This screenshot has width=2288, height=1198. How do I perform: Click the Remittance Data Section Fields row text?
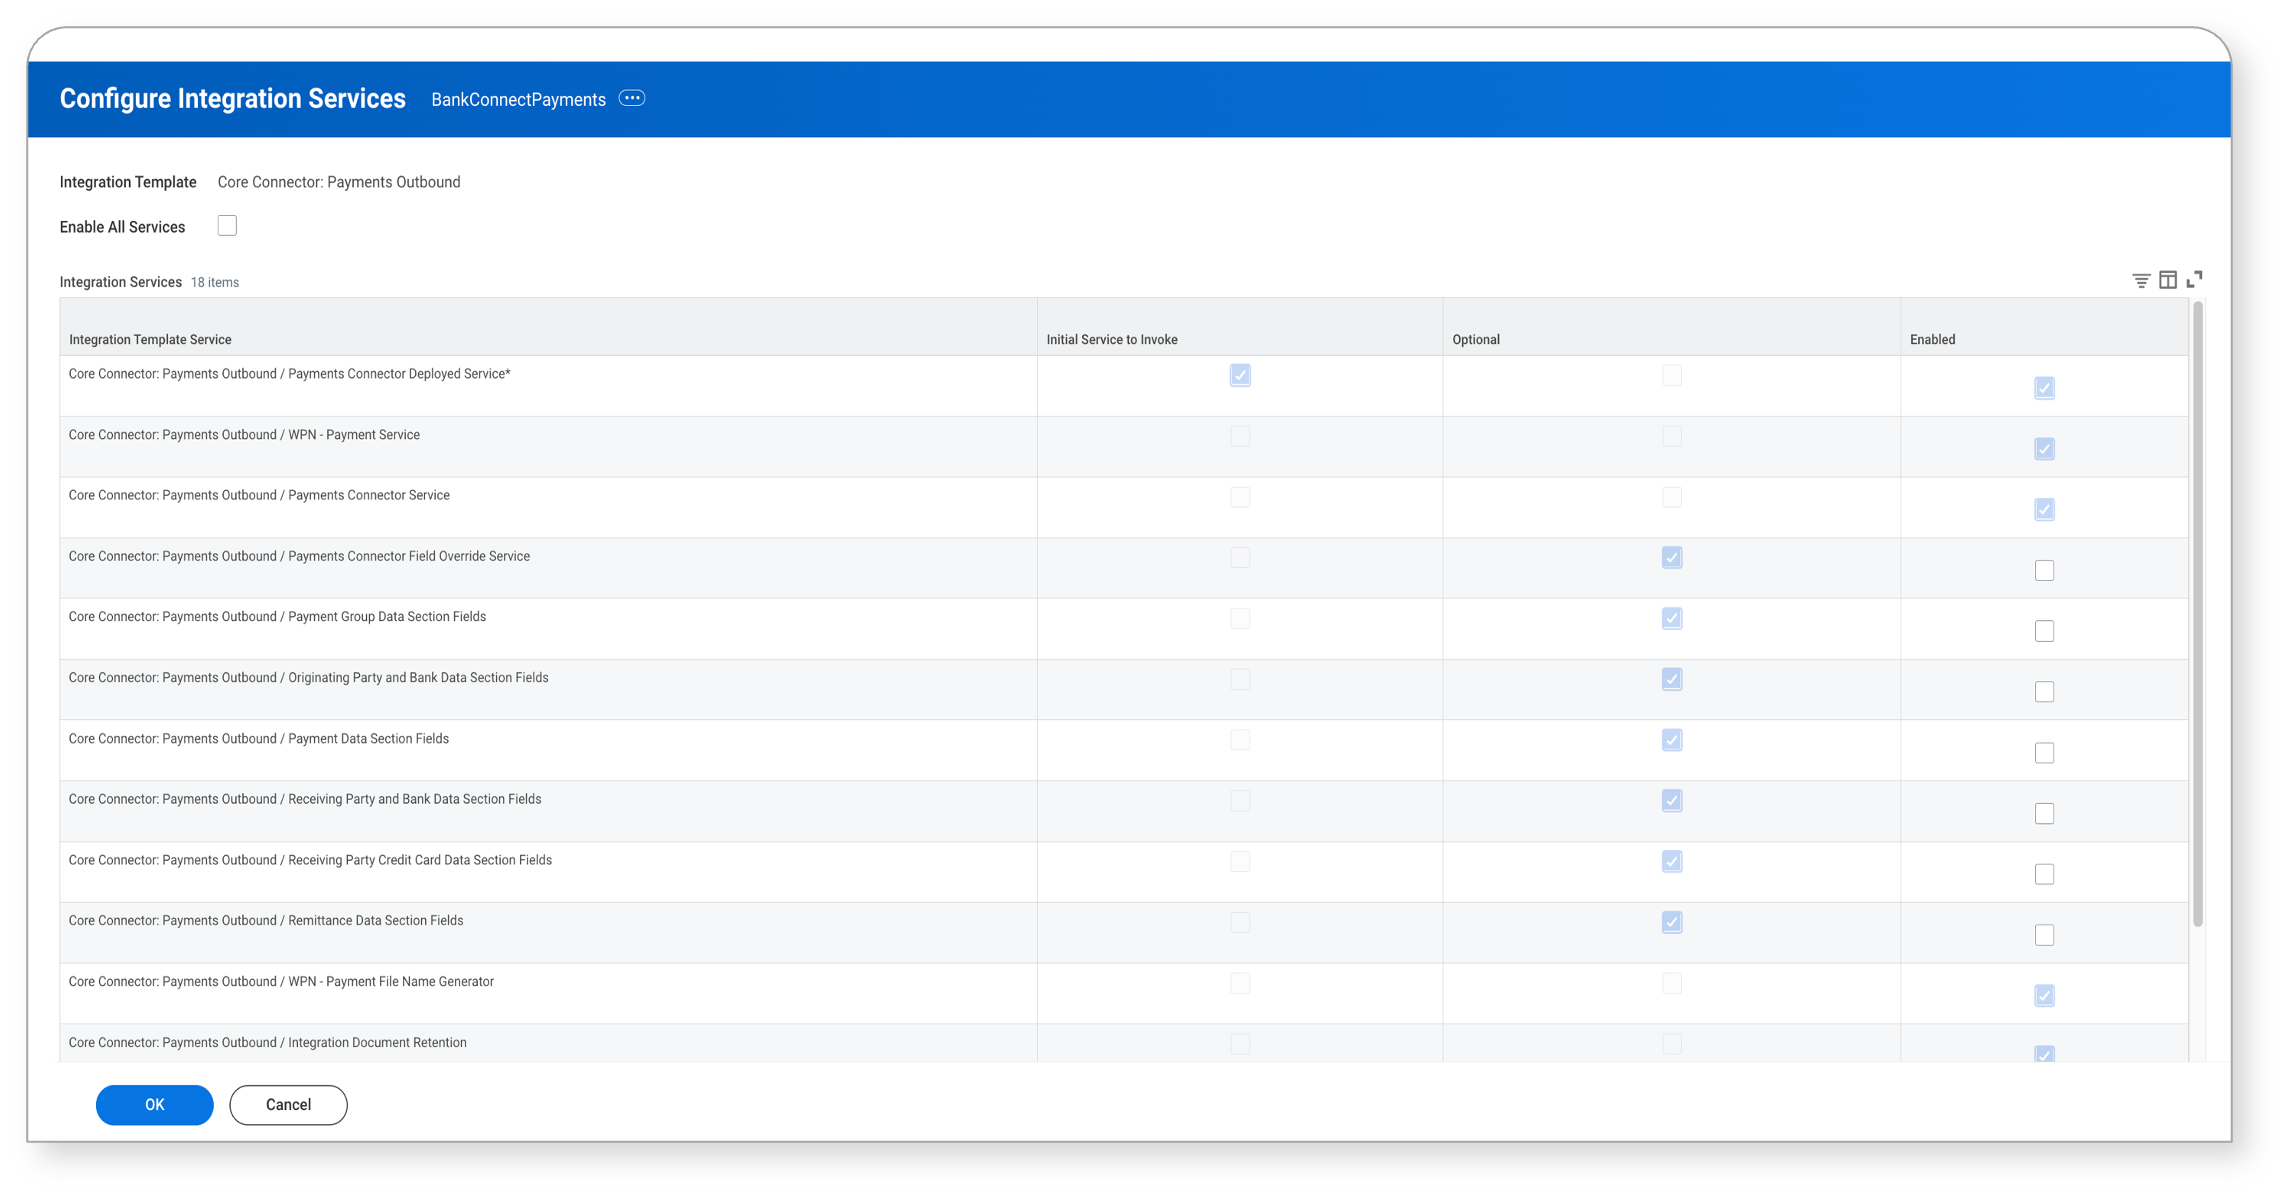pyautogui.click(x=266, y=921)
